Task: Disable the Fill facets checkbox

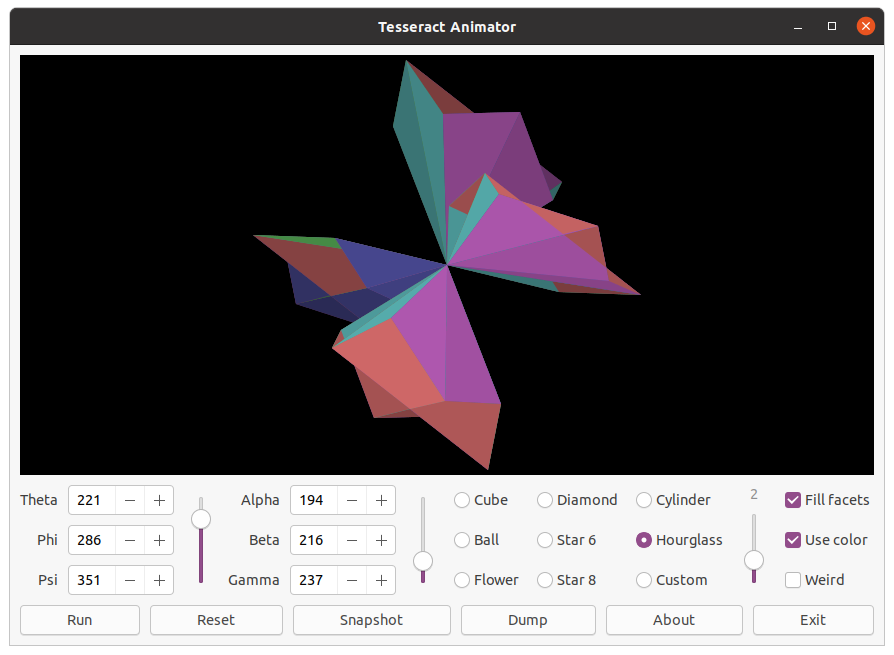Action: coord(827,500)
